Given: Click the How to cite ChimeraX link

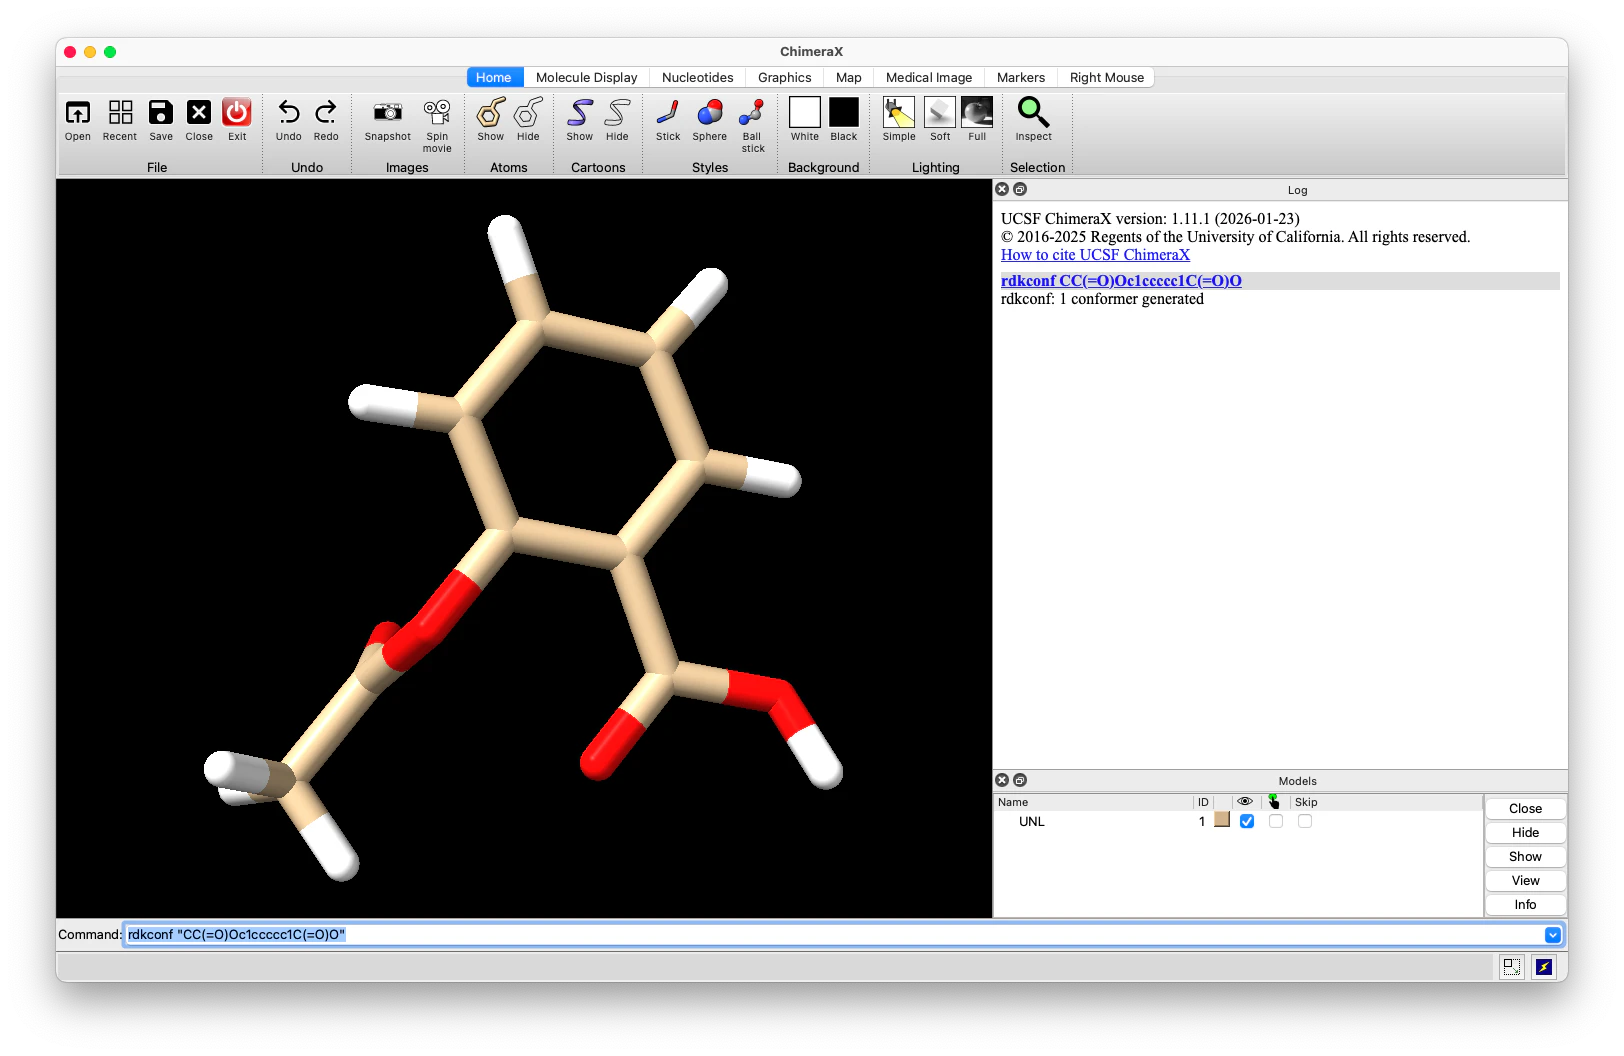Looking at the screenshot, I should click(1095, 255).
